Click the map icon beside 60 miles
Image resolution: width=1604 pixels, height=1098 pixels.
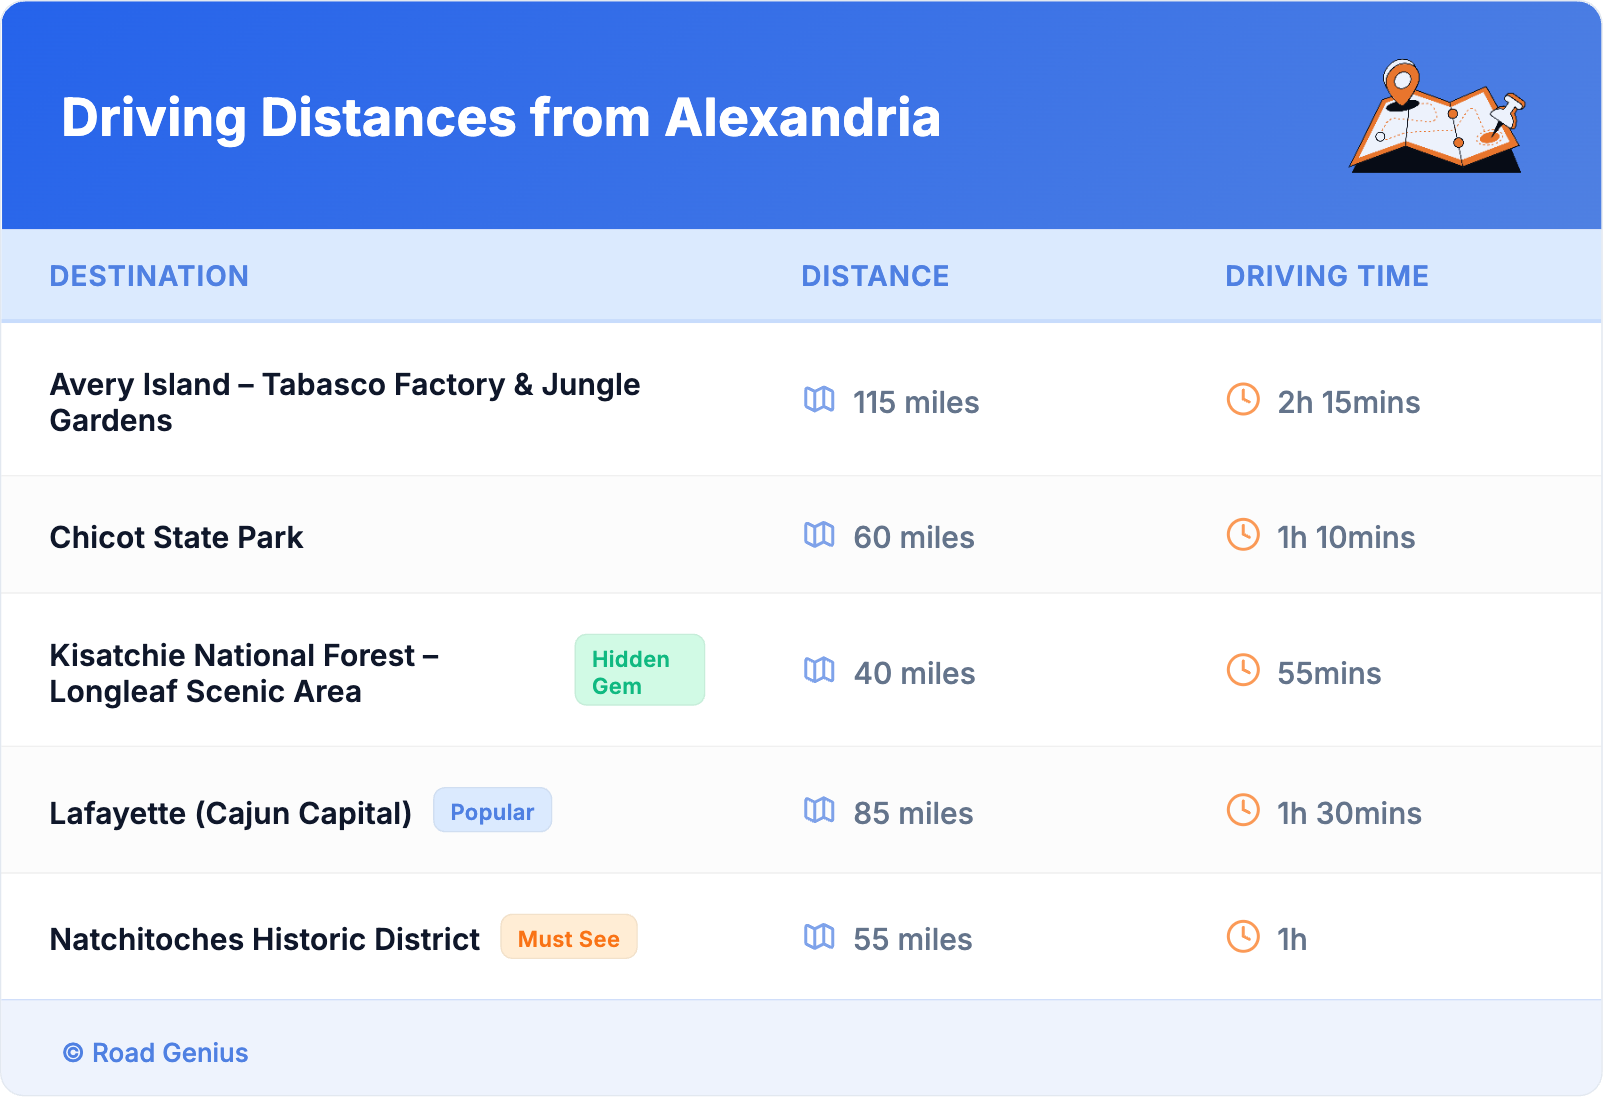tap(819, 535)
